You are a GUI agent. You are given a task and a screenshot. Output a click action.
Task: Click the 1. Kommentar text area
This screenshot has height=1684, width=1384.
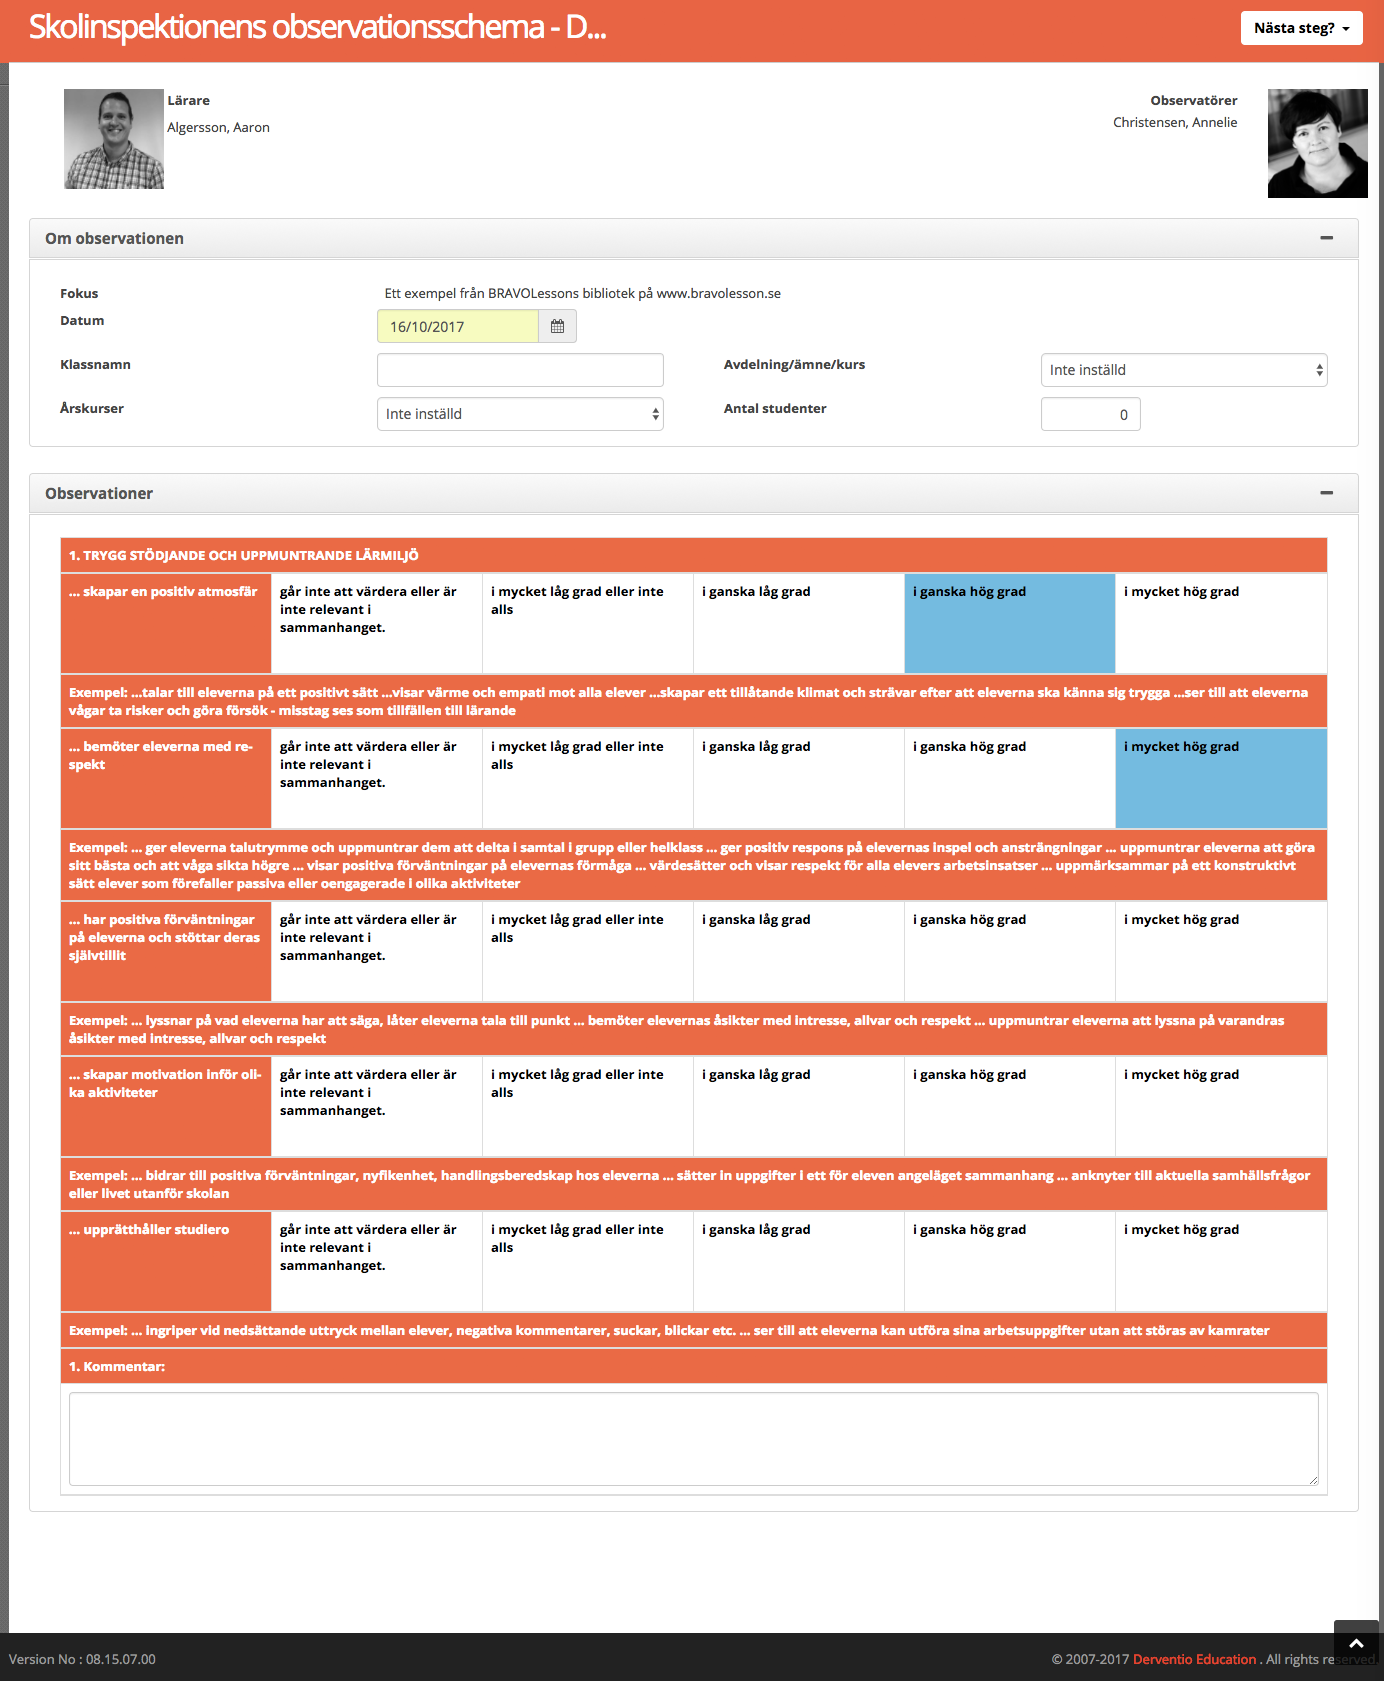[x=694, y=1439]
